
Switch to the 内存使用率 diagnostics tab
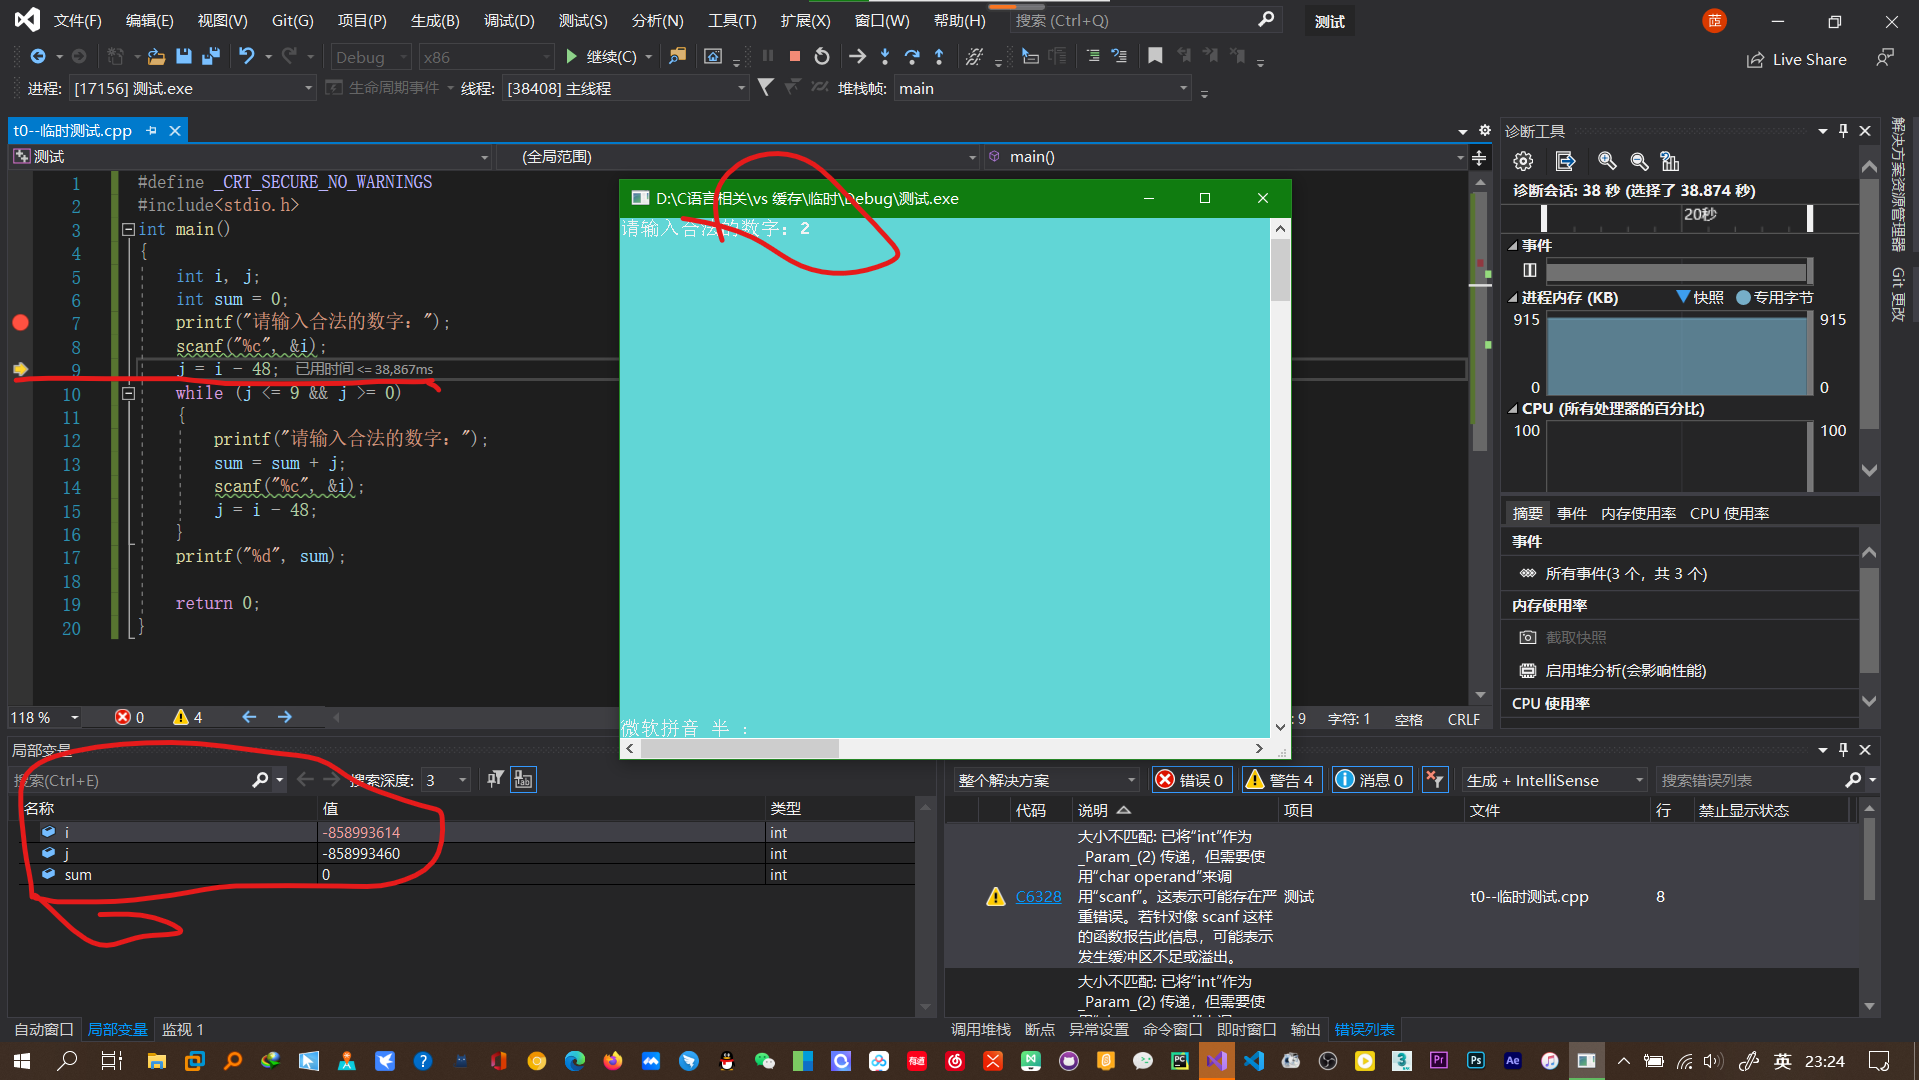click(x=1638, y=513)
